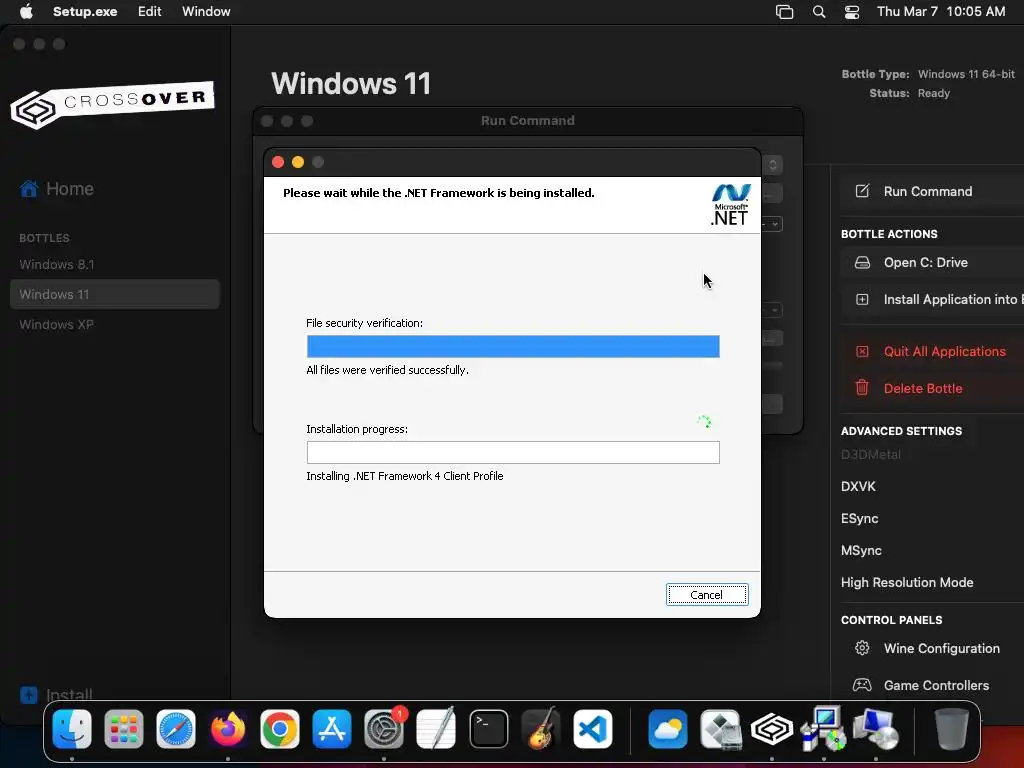This screenshot has height=768, width=1024.
Task: Click the CrossOver logo
Action: [x=112, y=104]
